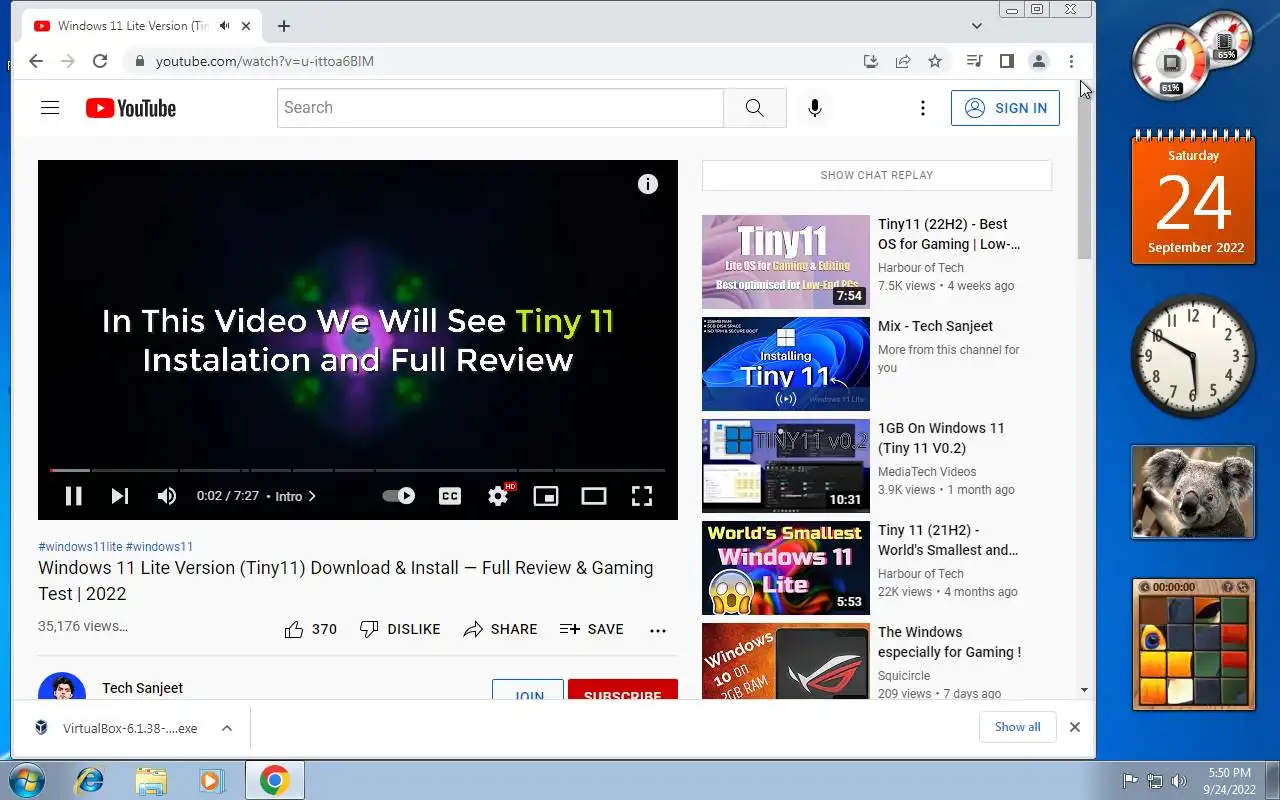Activate the miniplayer
Image resolution: width=1280 pixels, height=800 pixels.
546,496
